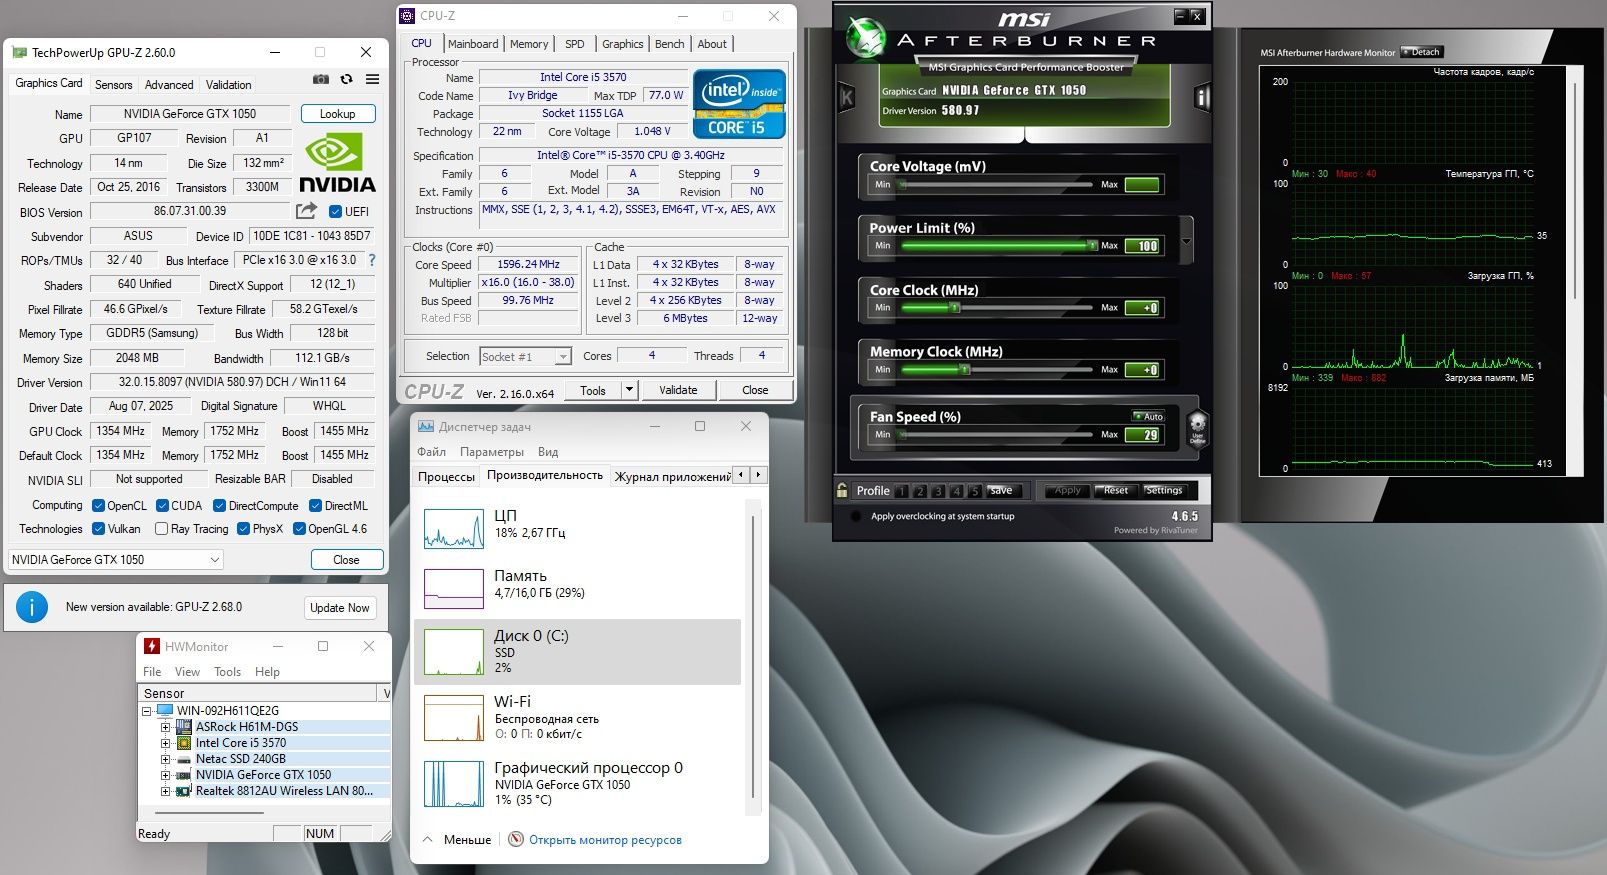Toggle the OpenGL 4.6 checkbox
Screen dimensions: 1607x875
(x=299, y=529)
